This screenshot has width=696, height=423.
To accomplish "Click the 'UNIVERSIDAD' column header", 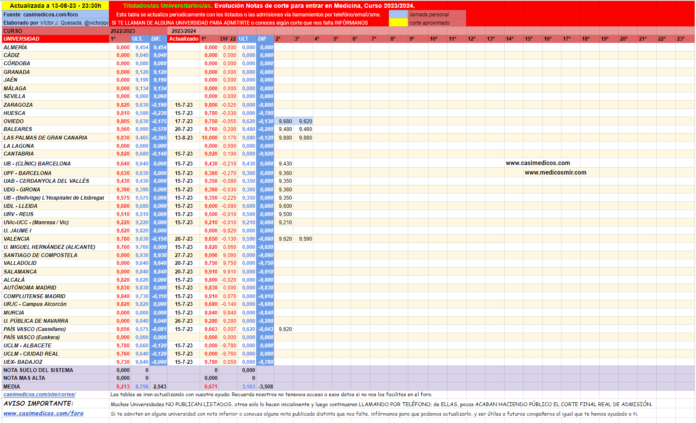I will tap(55, 39).
